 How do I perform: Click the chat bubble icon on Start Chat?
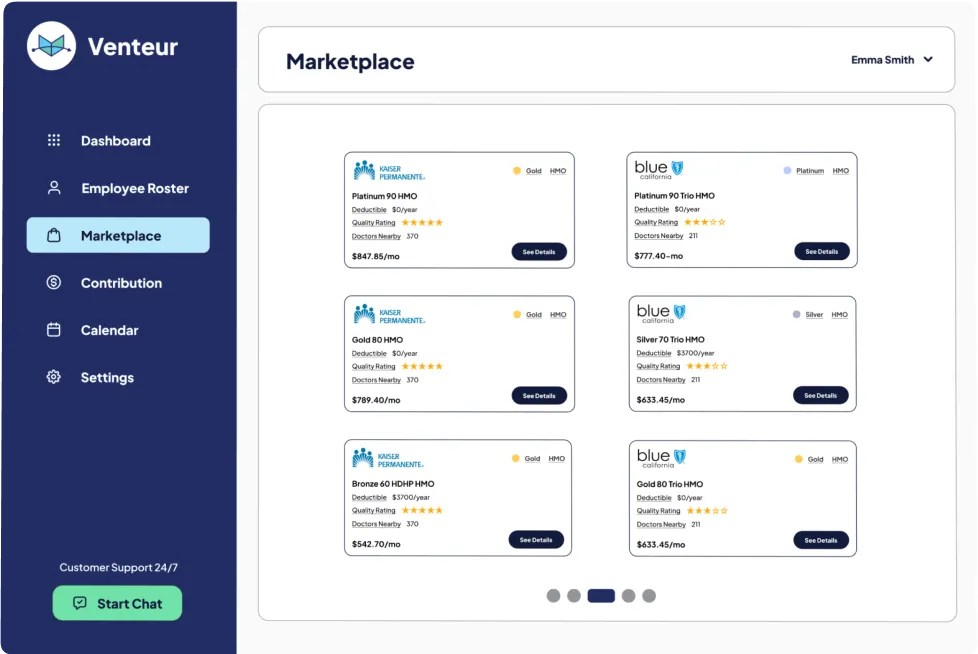click(x=81, y=603)
